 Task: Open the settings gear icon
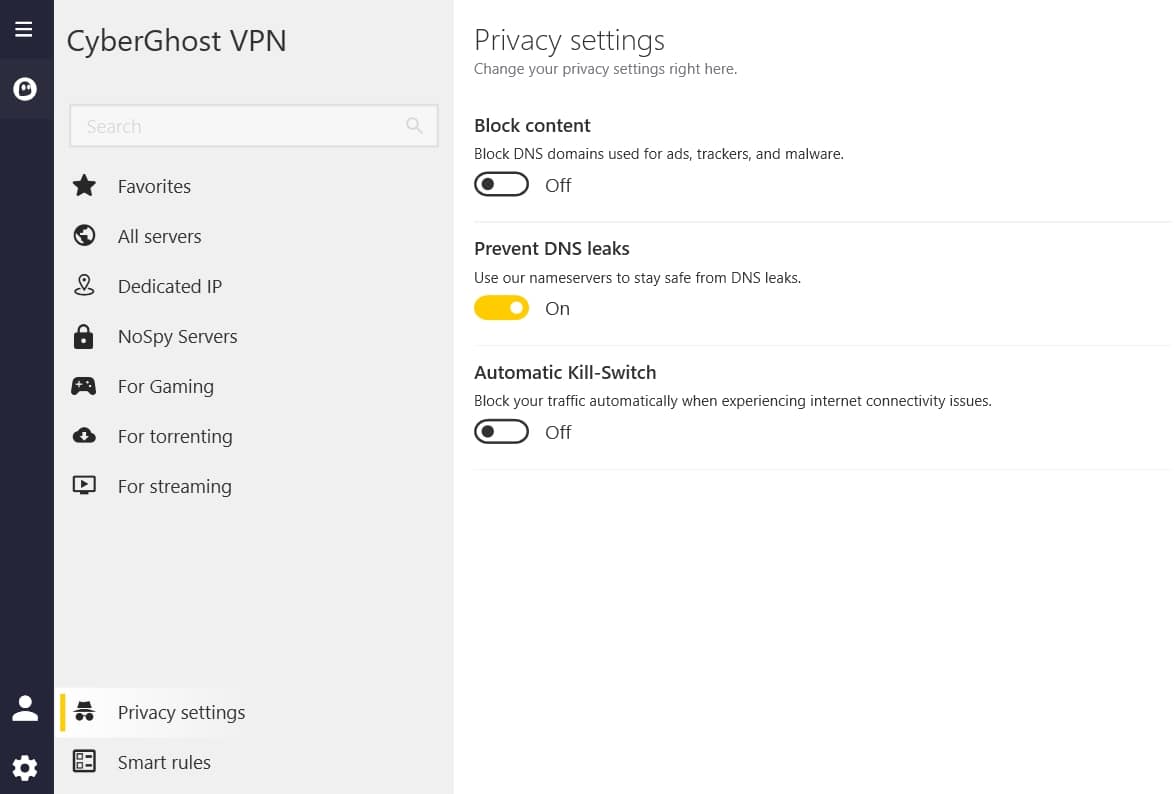[25, 768]
